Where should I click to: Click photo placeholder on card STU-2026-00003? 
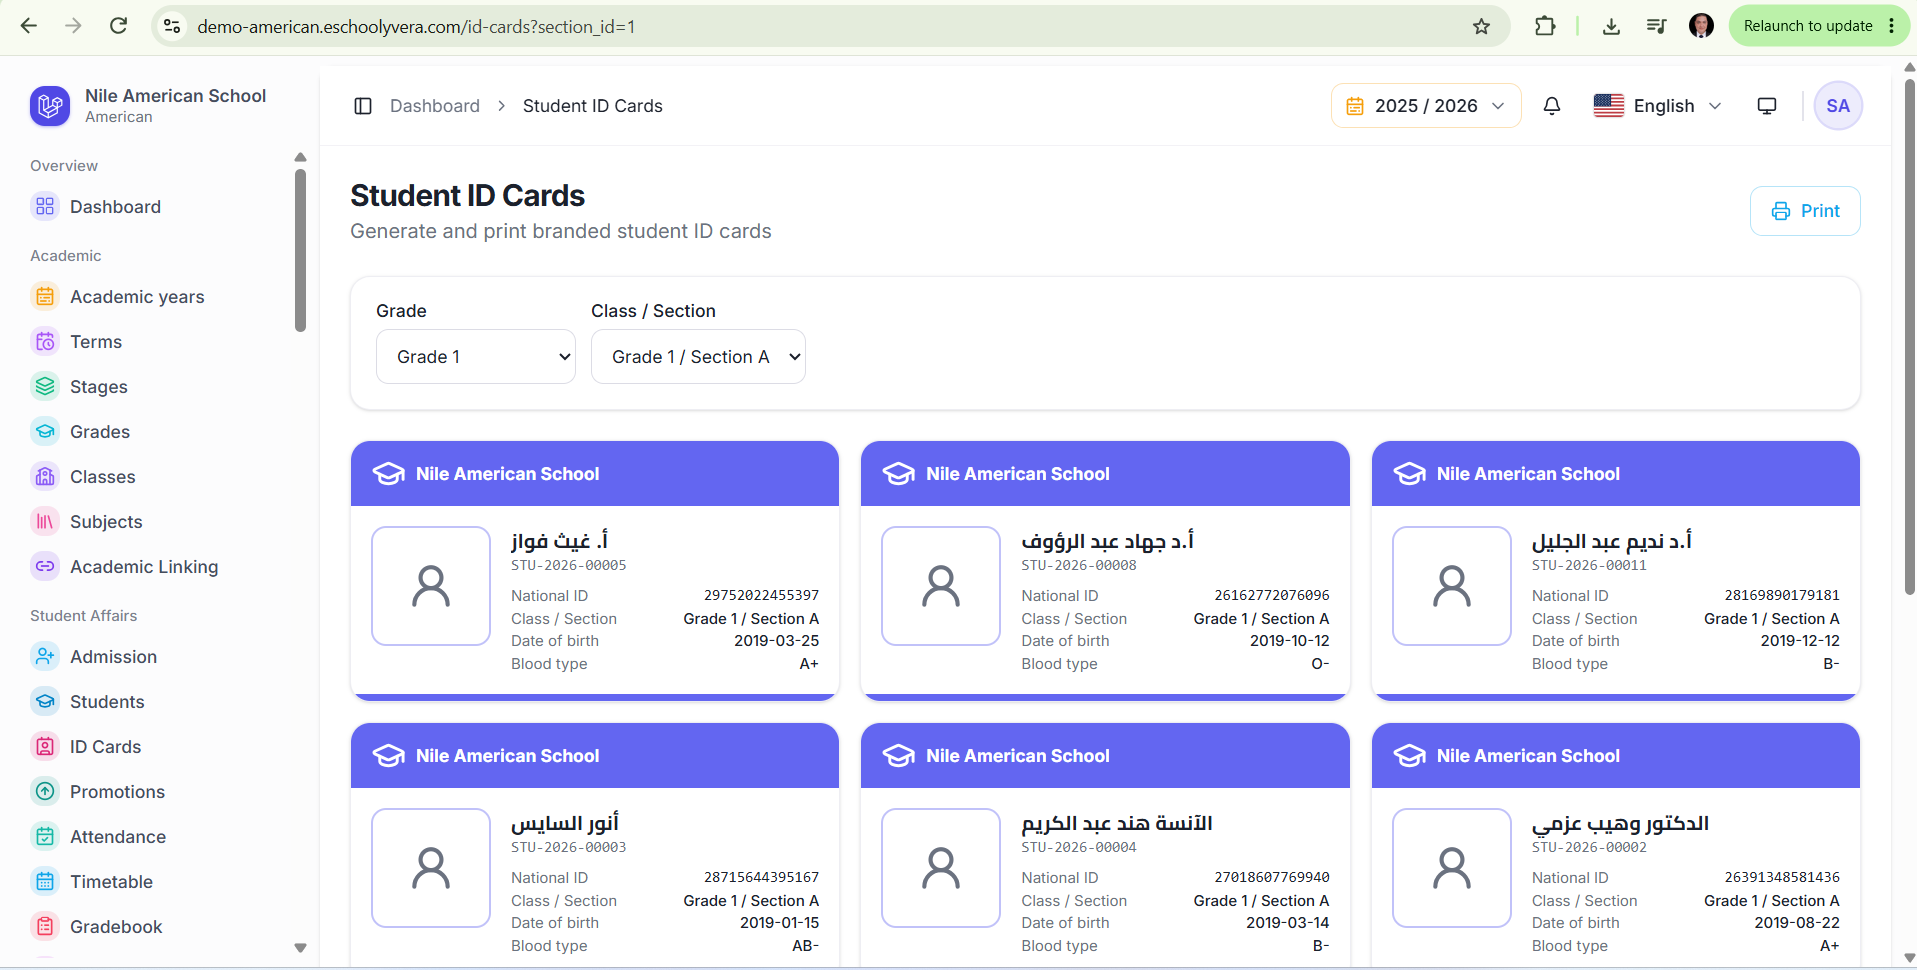[x=431, y=868]
